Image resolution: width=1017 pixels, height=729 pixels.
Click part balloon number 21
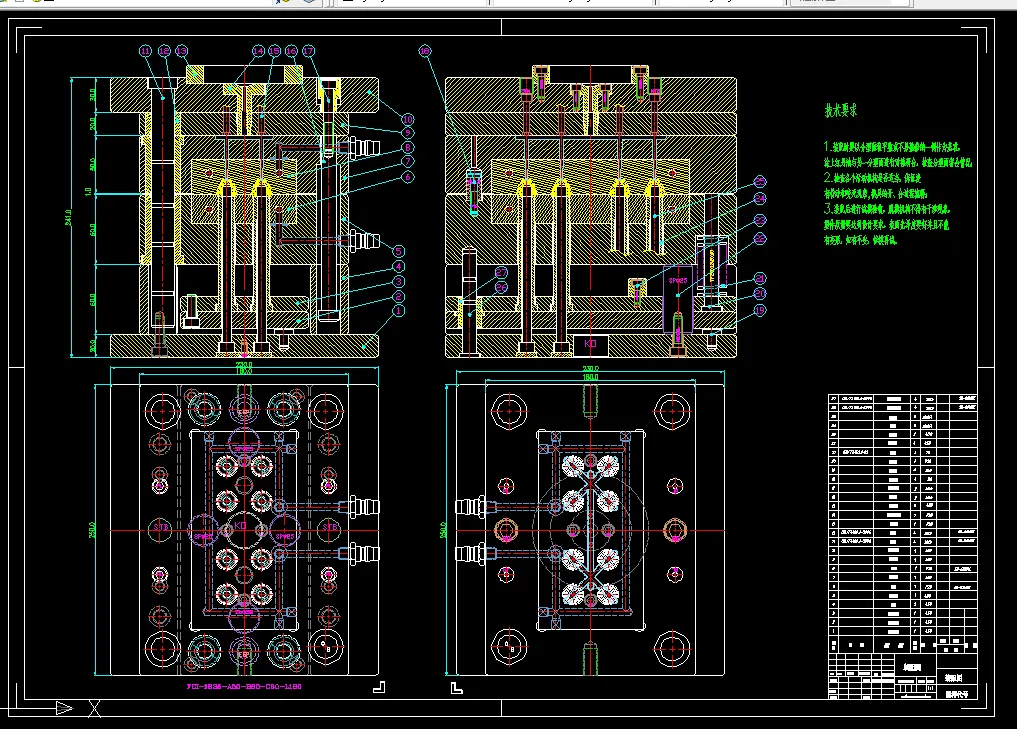click(760, 278)
